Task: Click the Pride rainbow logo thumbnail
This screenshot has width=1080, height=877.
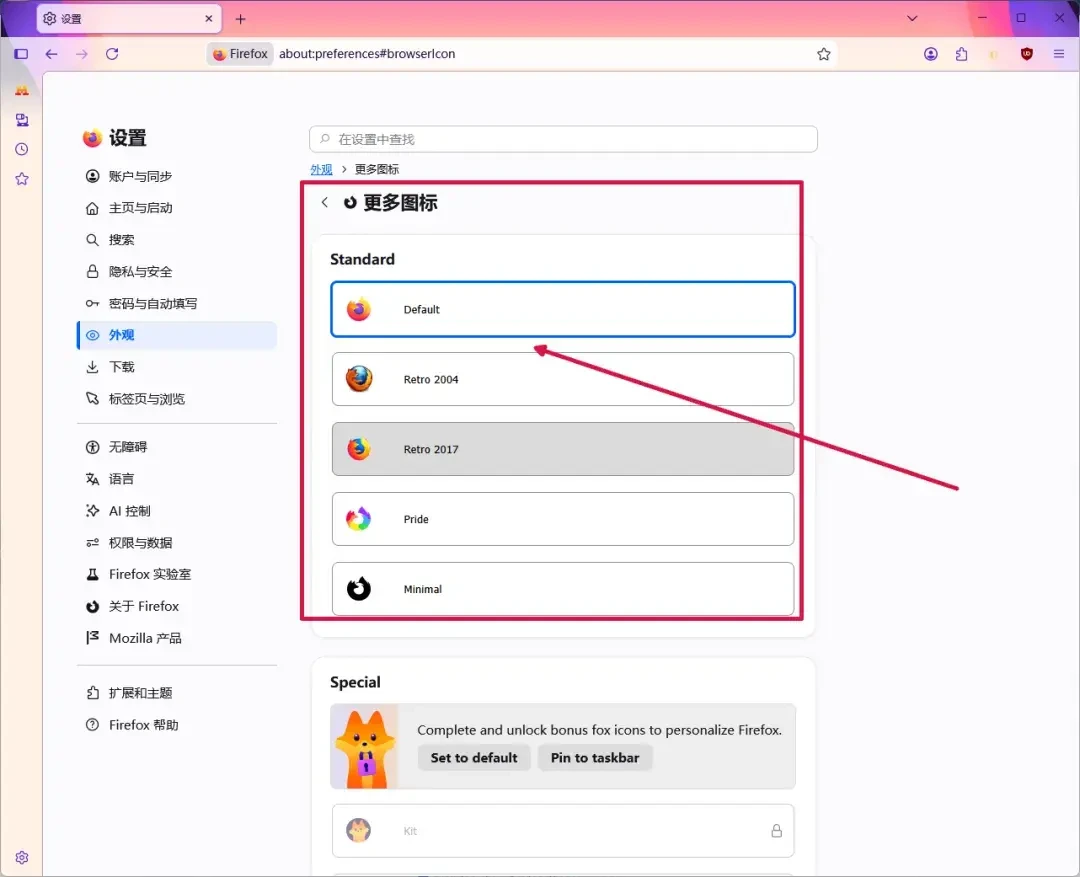Action: tap(359, 519)
